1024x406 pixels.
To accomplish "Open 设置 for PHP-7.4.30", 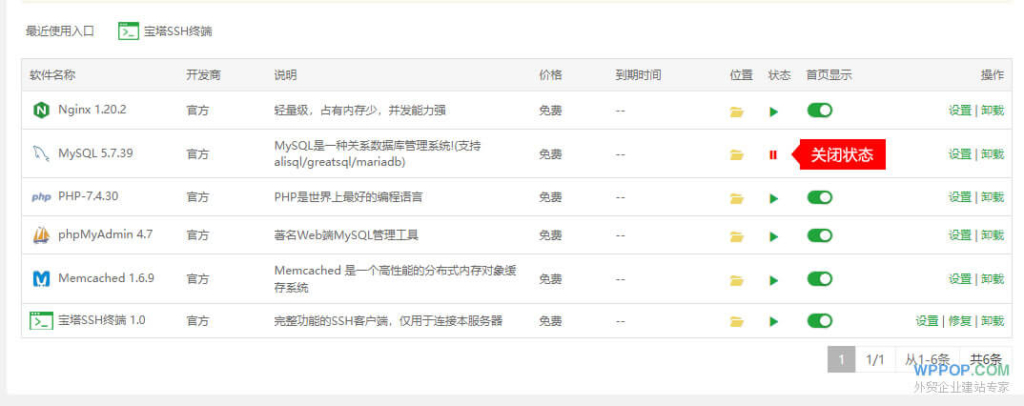I will (960, 197).
